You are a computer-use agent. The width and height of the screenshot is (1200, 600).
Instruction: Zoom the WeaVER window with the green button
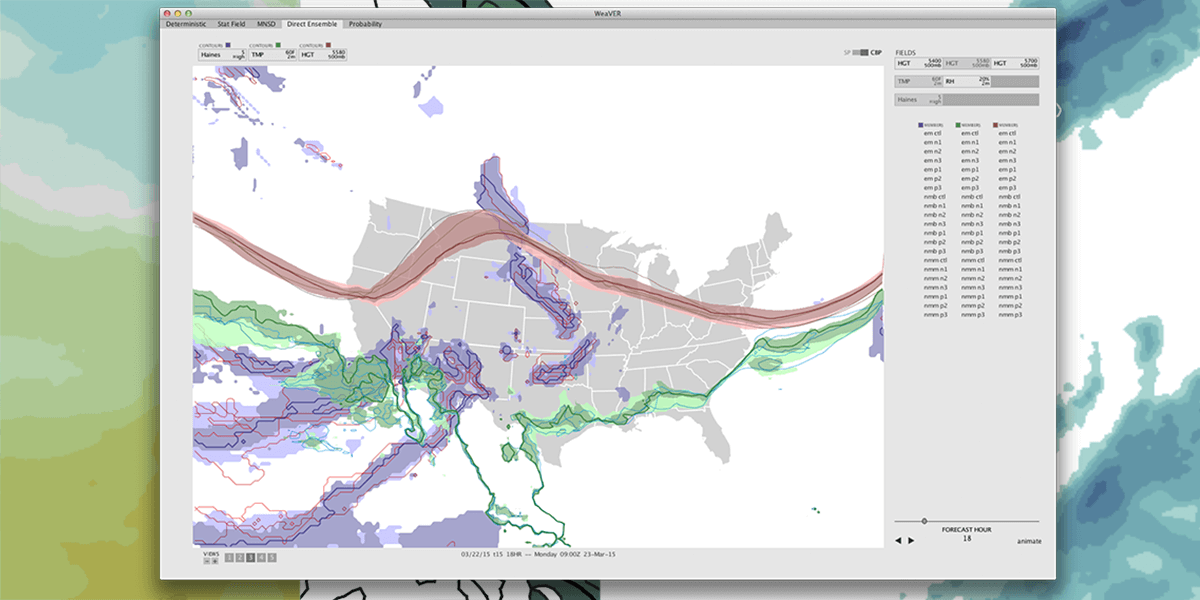coord(190,12)
